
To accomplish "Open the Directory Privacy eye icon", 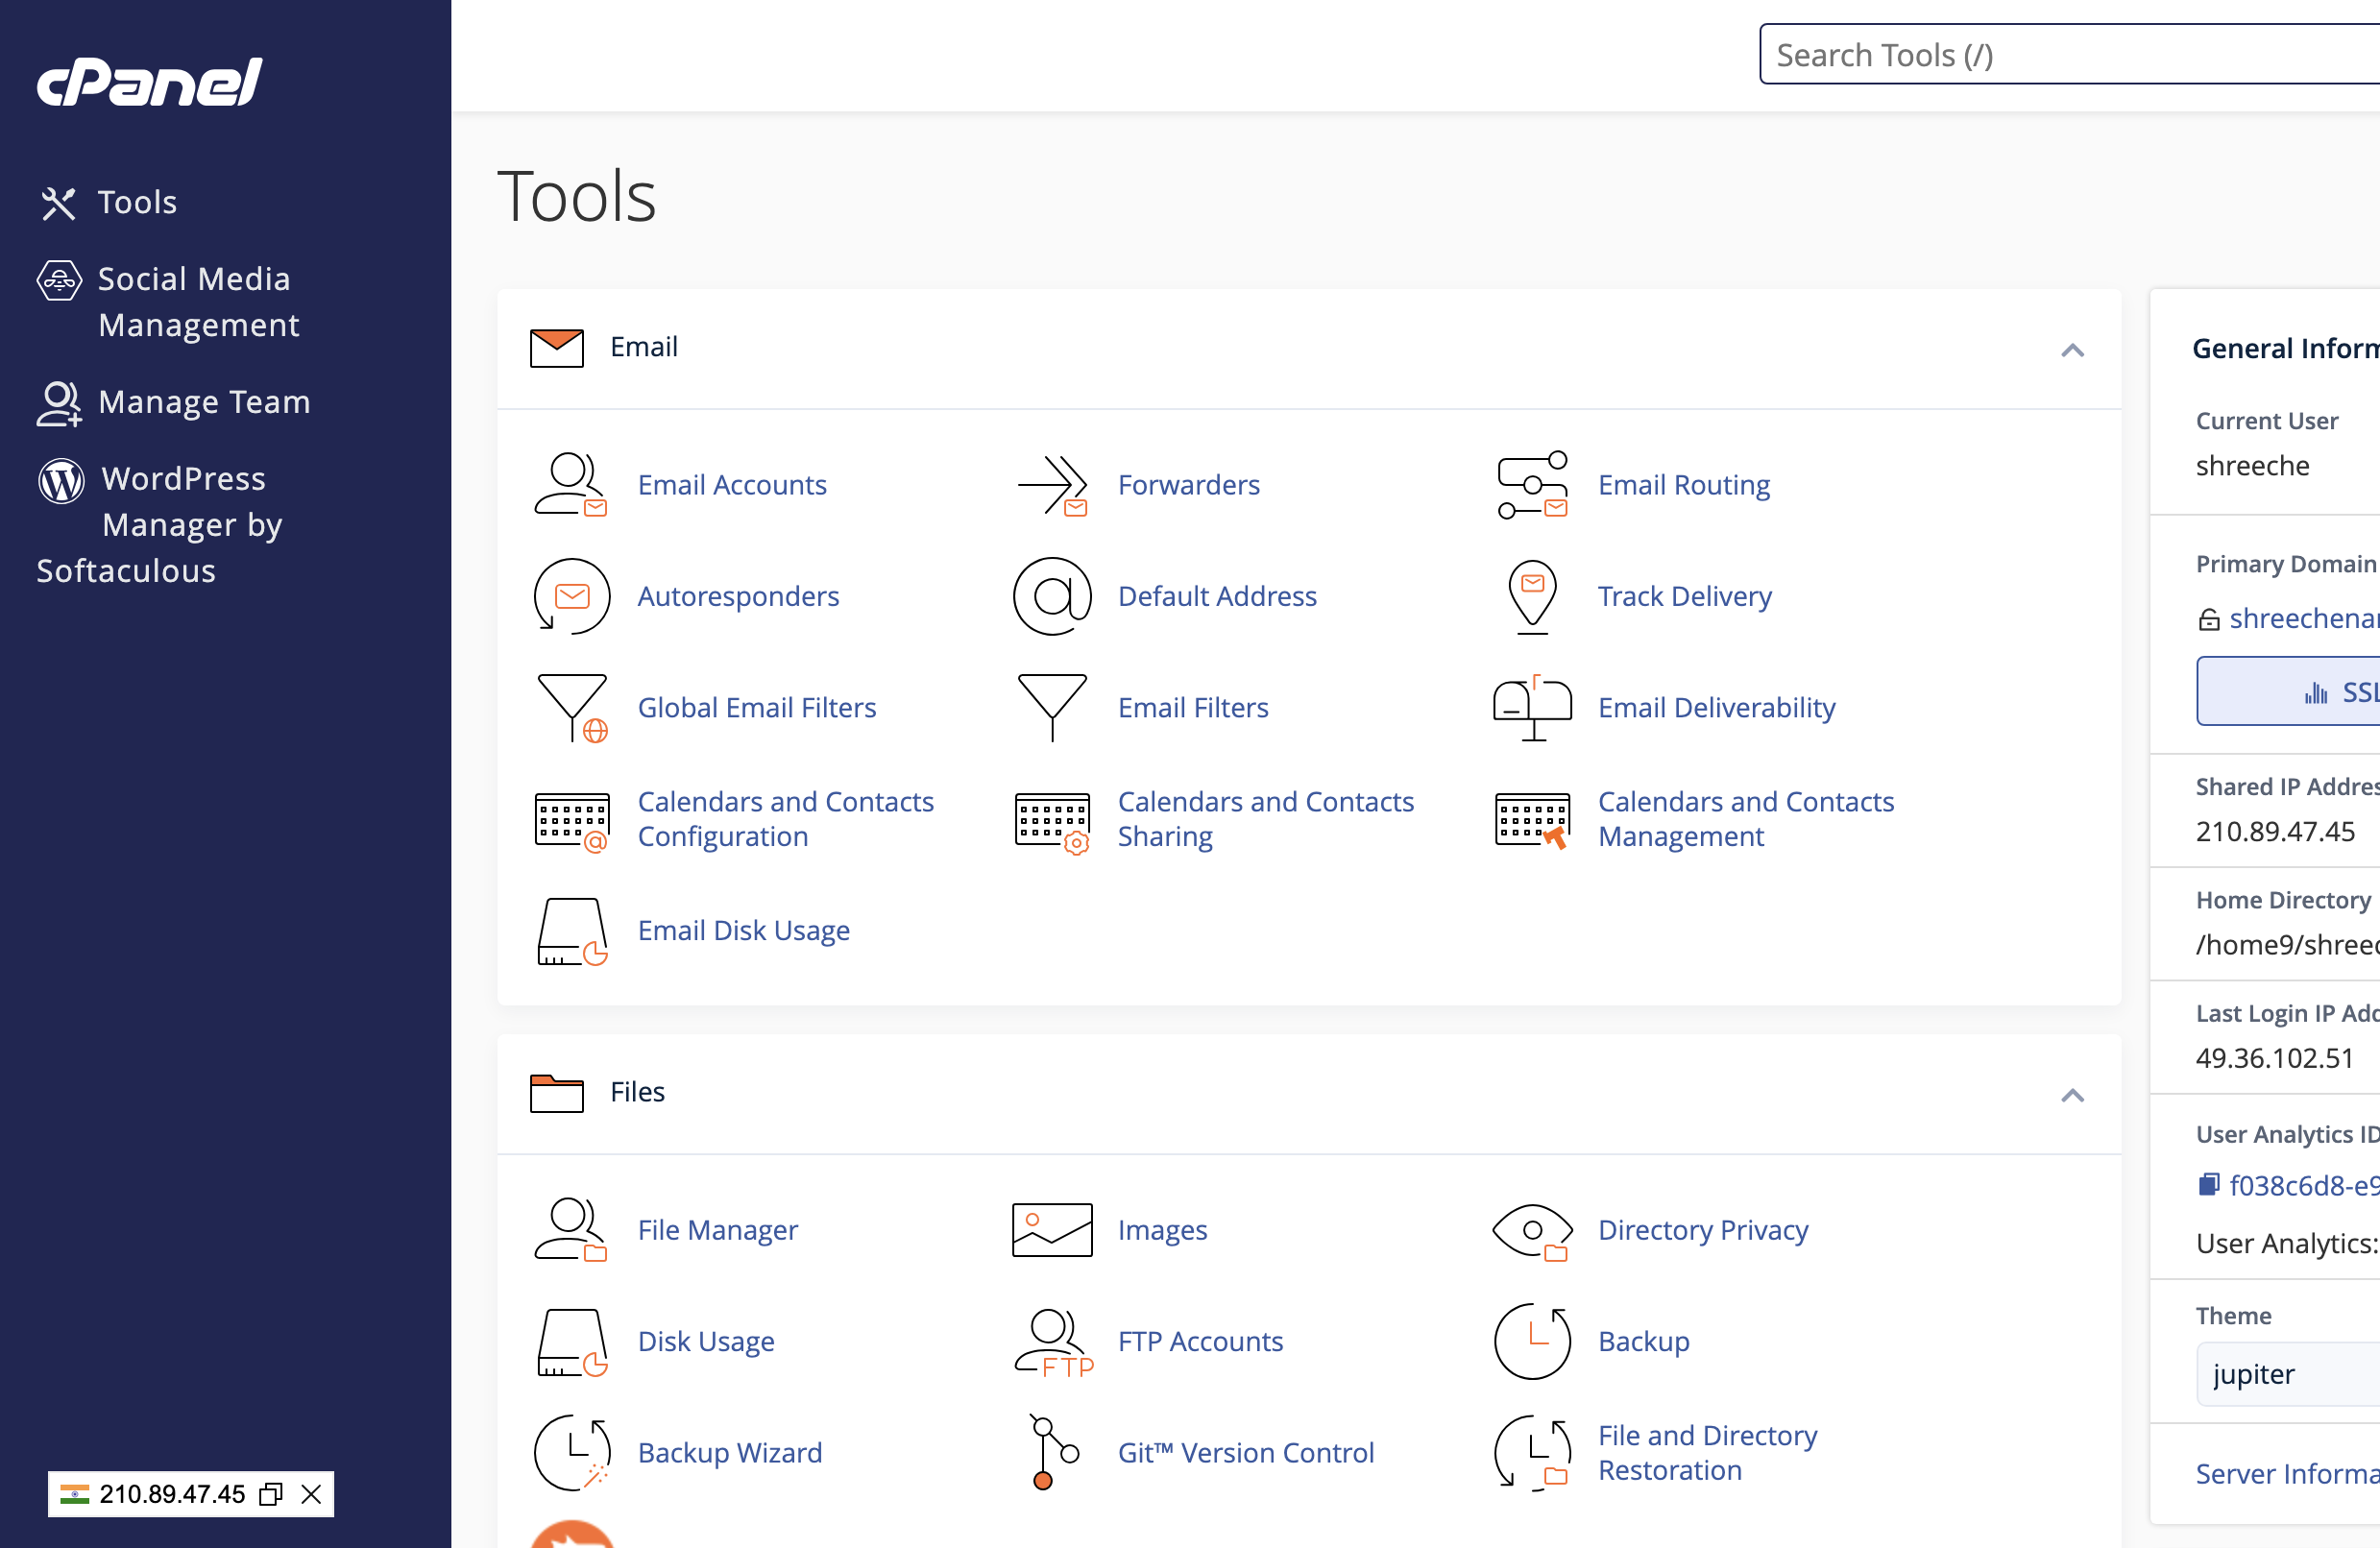I will (1531, 1230).
